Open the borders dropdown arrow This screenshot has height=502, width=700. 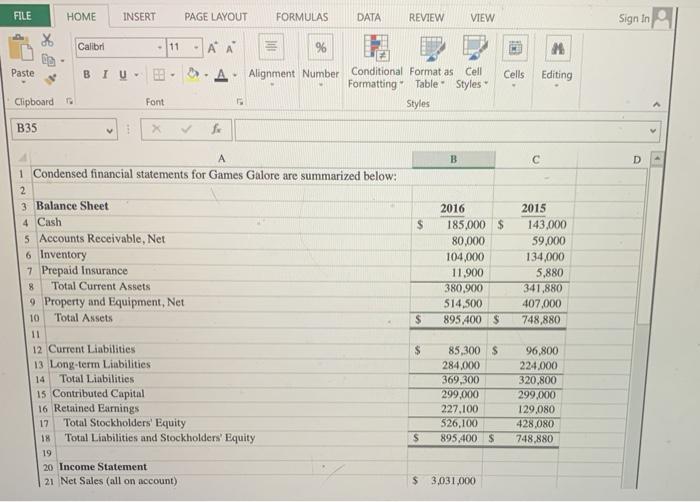click(172, 75)
